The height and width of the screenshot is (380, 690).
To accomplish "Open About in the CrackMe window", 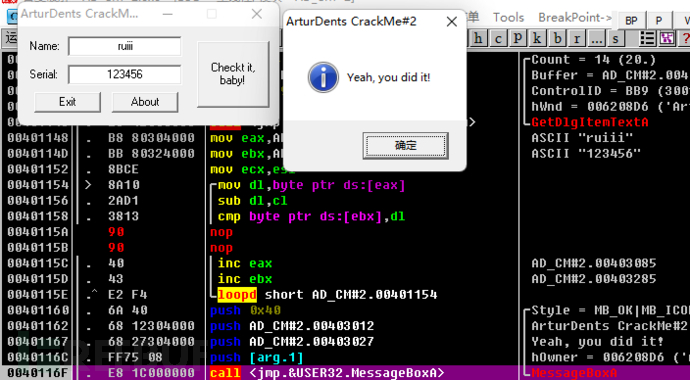I will coord(145,102).
